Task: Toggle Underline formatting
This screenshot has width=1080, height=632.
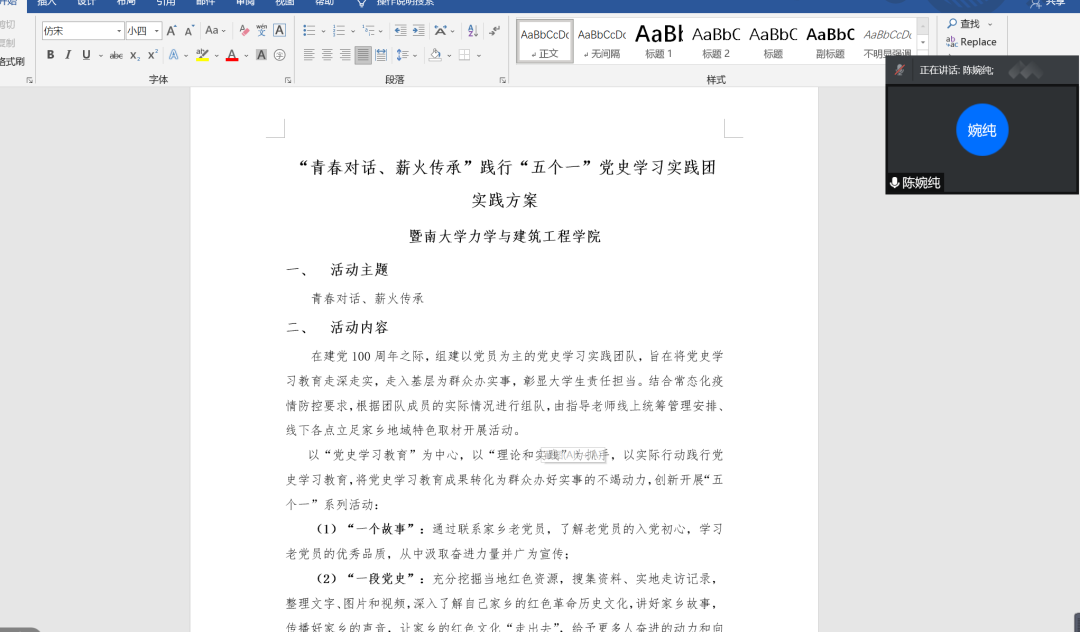Action: click(86, 54)
